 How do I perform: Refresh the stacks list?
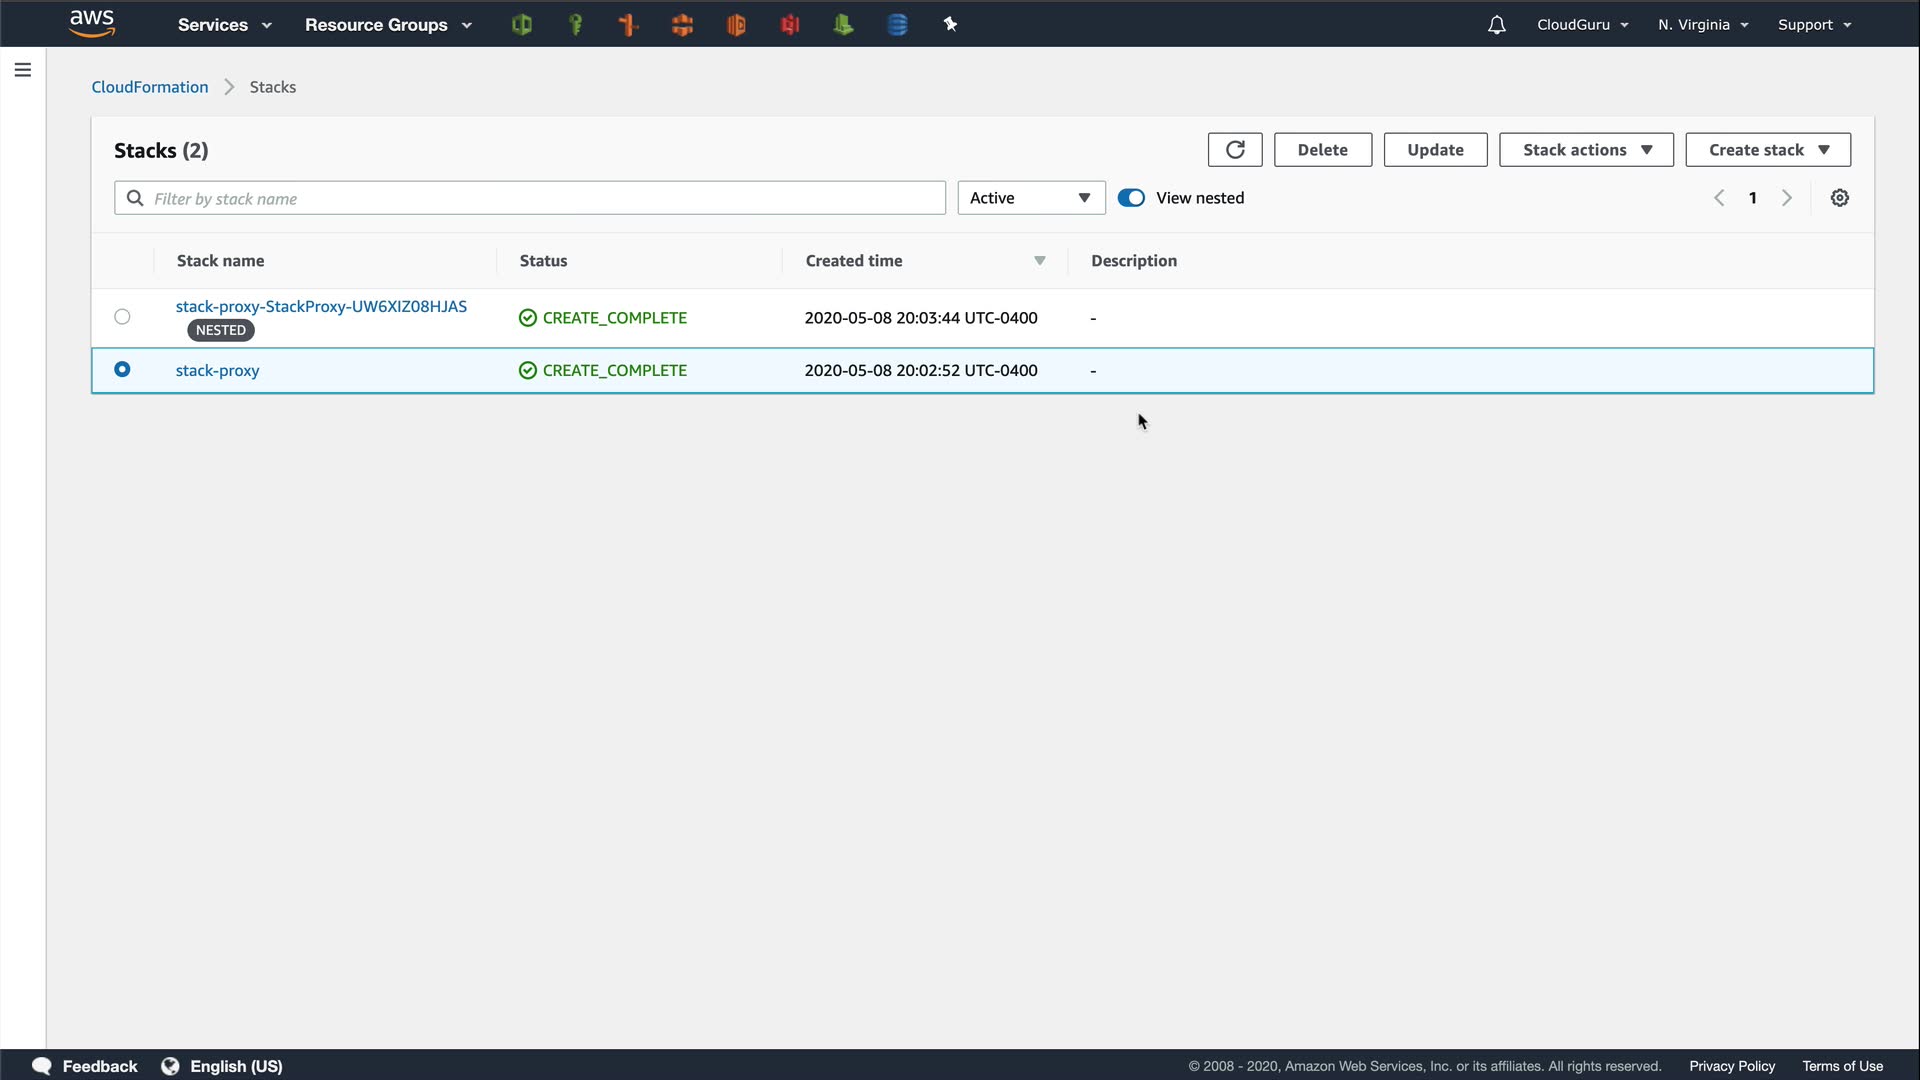(1235, 150)
